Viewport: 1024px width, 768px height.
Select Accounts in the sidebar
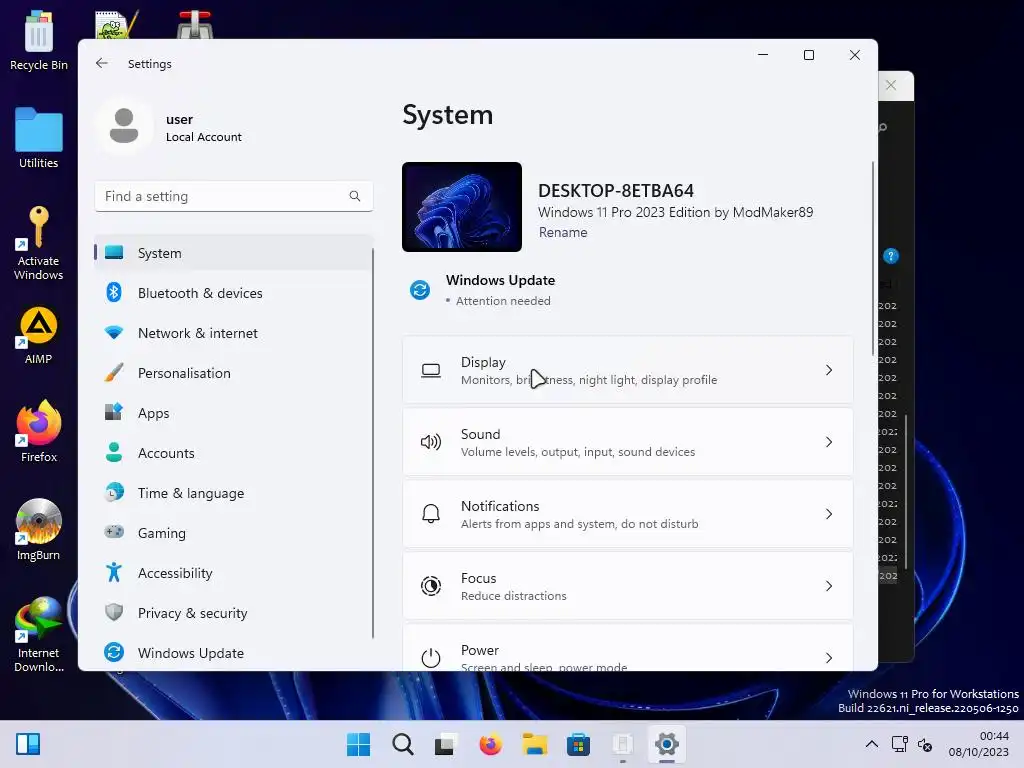click(x=234, y=453)
